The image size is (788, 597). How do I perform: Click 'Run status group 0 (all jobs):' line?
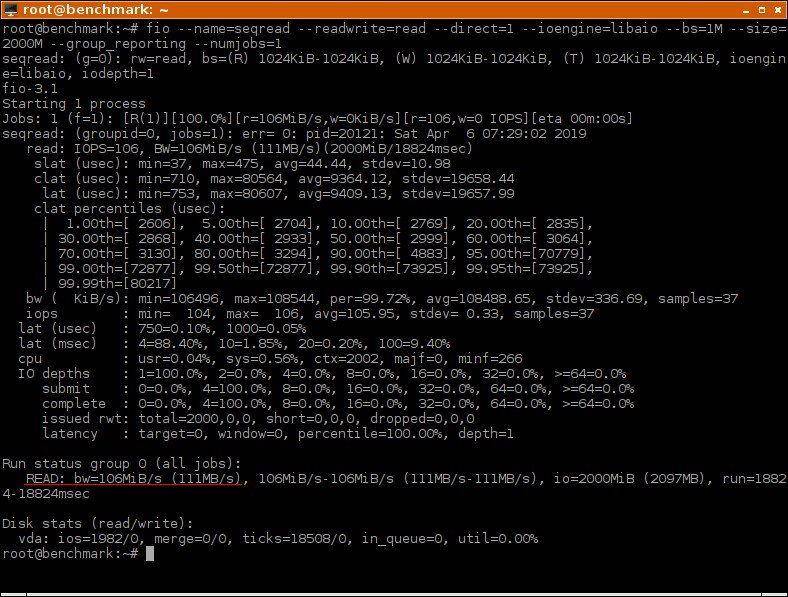click(x=122, y=463)
